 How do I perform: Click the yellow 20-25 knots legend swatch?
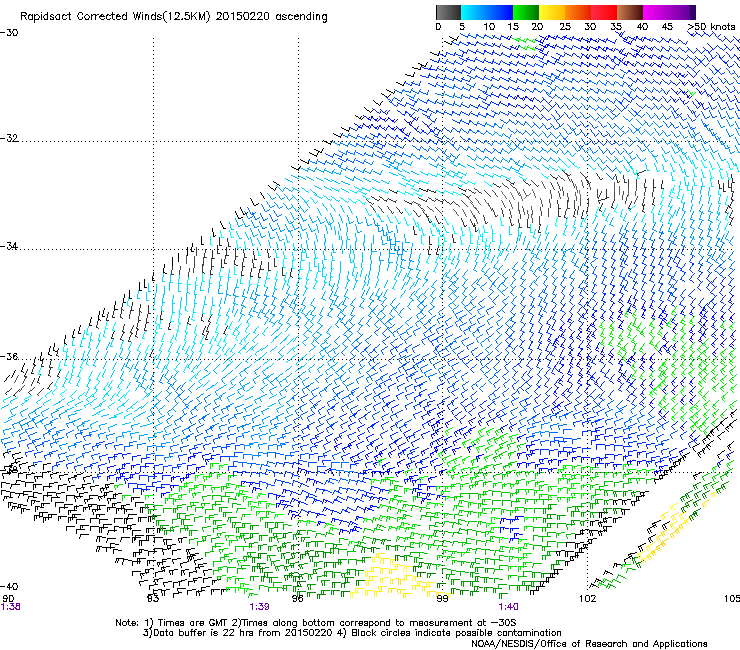coord(551,12)
